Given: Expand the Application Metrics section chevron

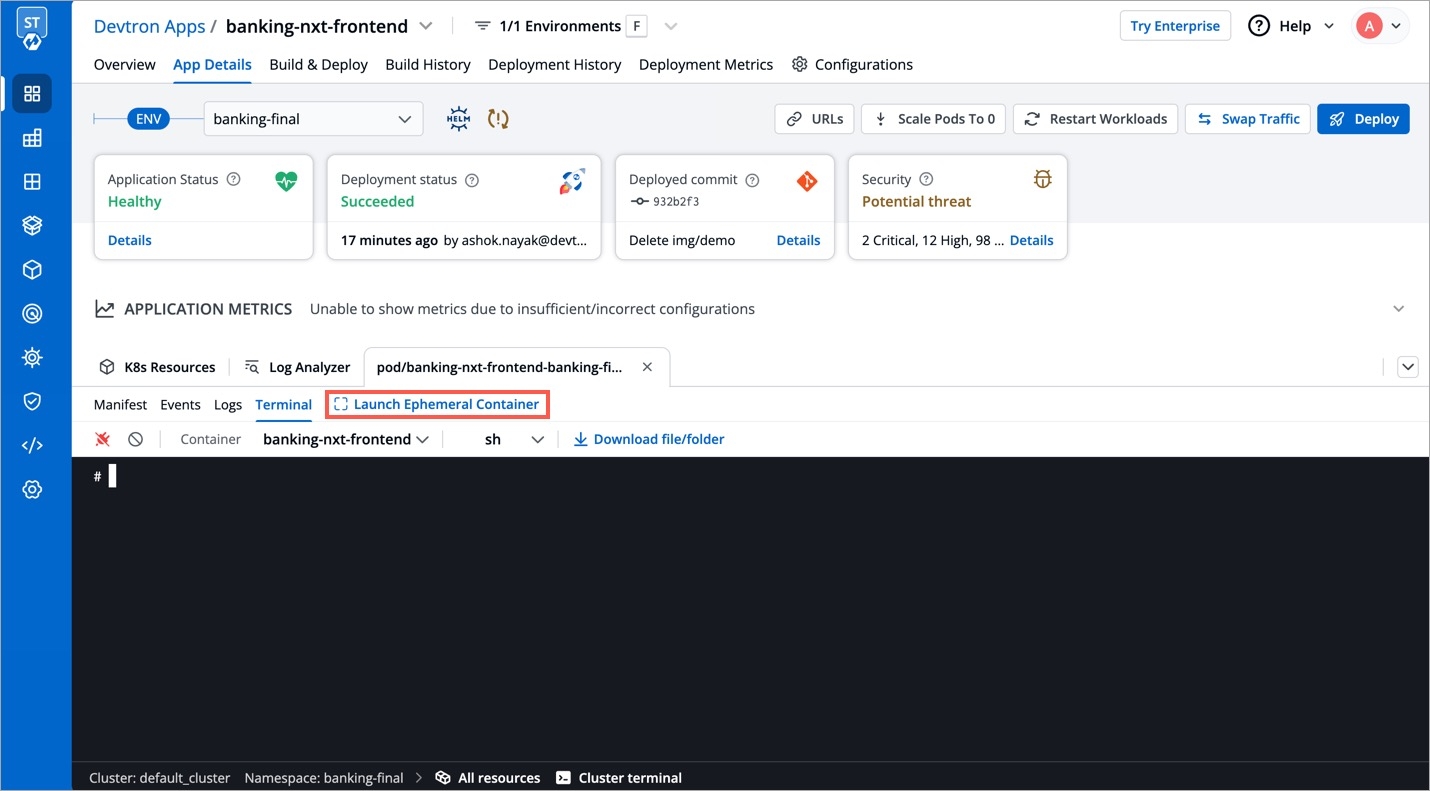Looking at the screenshot, I should pyautogui.click(x=1398, y=309).
